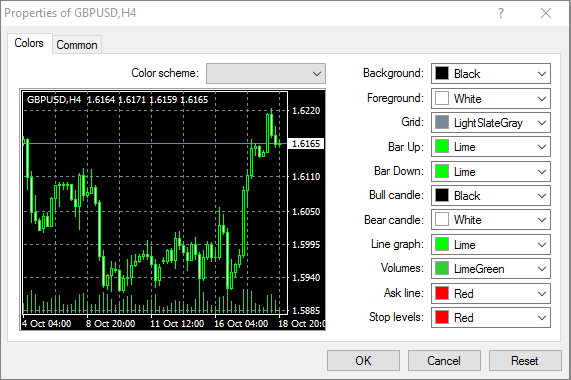571x380 pixels.
Task: Click the Bear candle white color swatch
Action: [442, 220]
